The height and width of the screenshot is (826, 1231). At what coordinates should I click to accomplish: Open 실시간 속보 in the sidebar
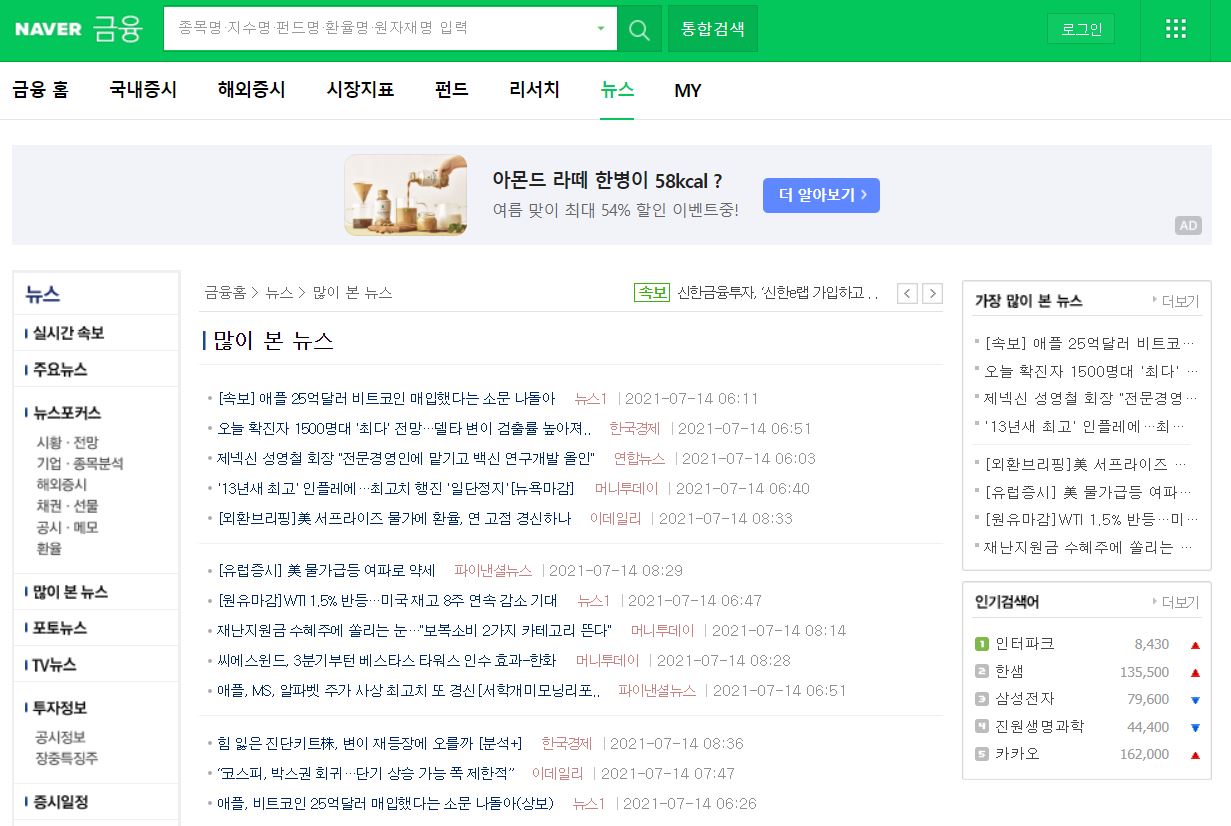[68, 333]
